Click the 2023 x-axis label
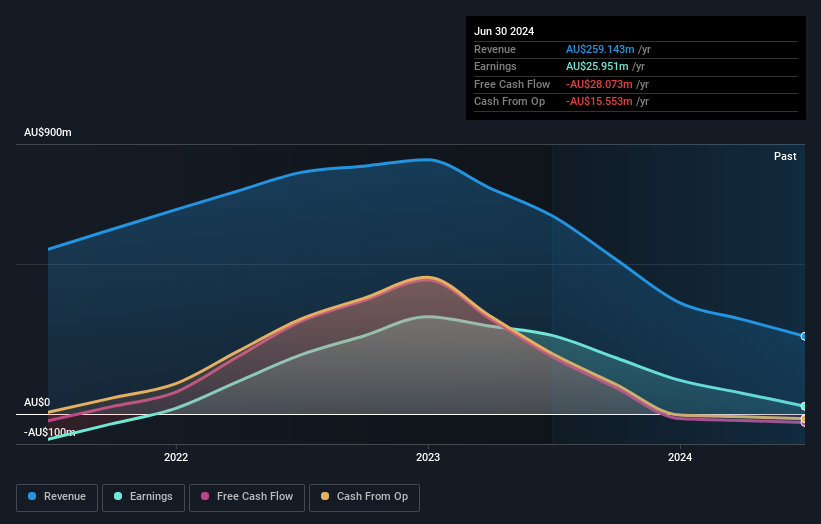 428,457
